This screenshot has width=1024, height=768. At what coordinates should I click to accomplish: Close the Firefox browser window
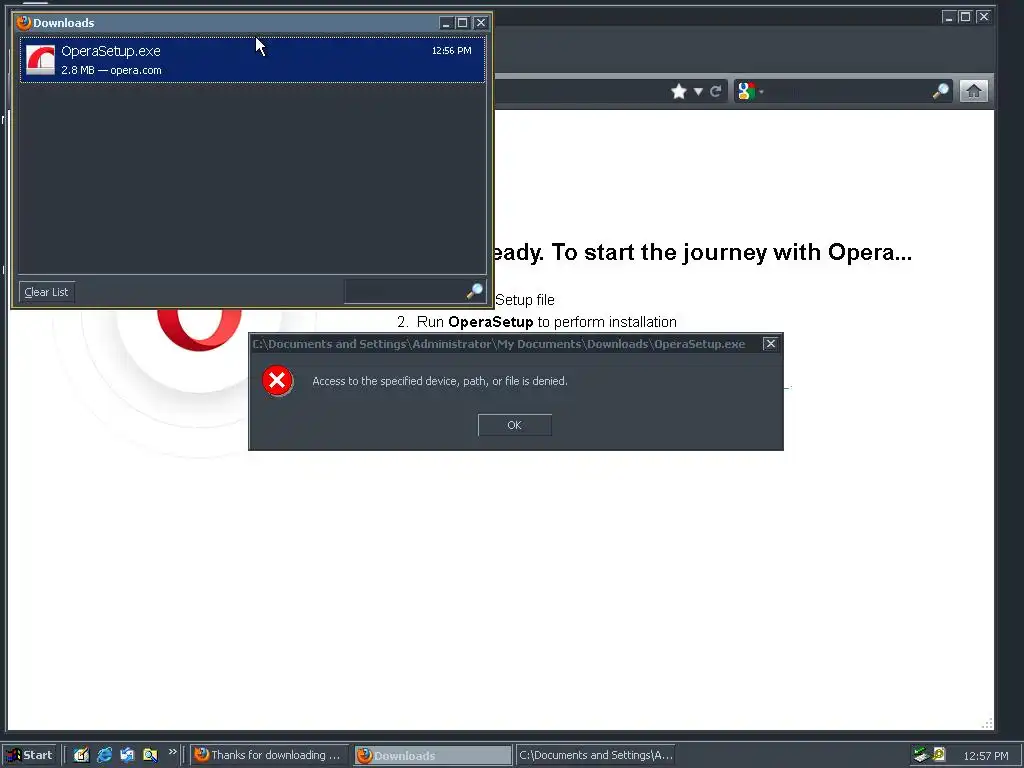pyautogui.click(x=984, y=17)
